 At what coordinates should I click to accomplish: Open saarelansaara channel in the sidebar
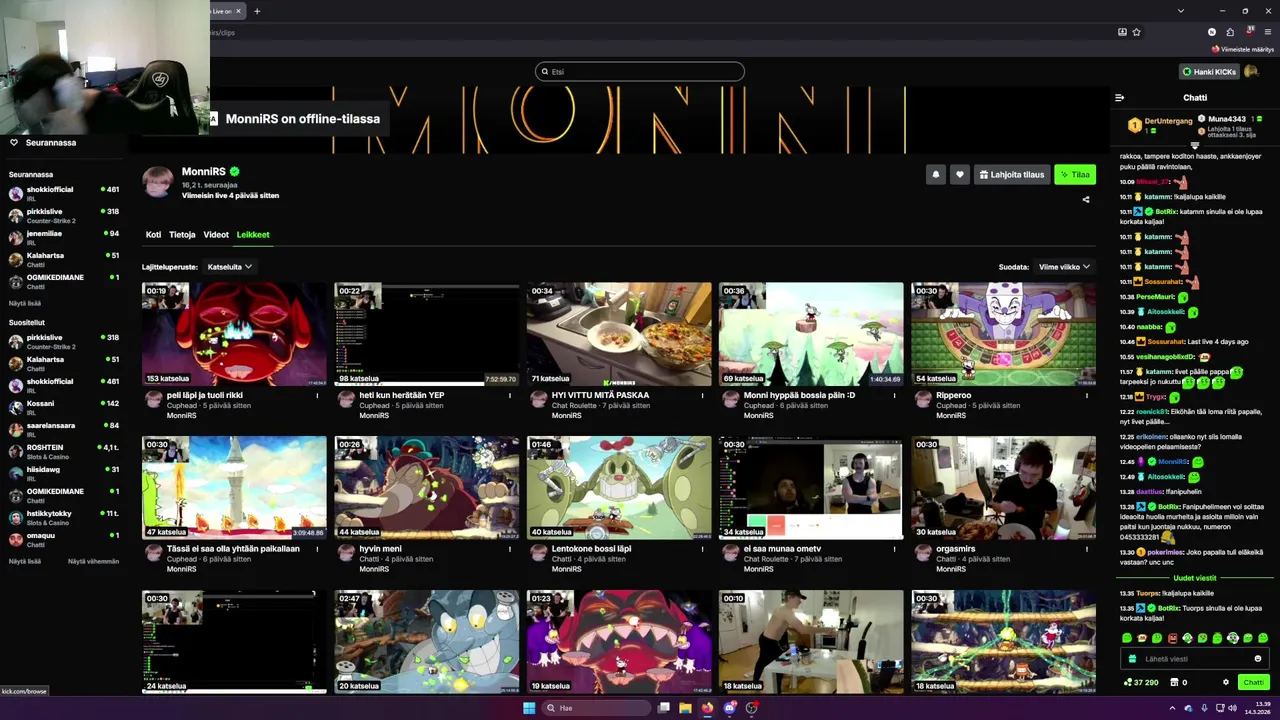pos(64,429)
